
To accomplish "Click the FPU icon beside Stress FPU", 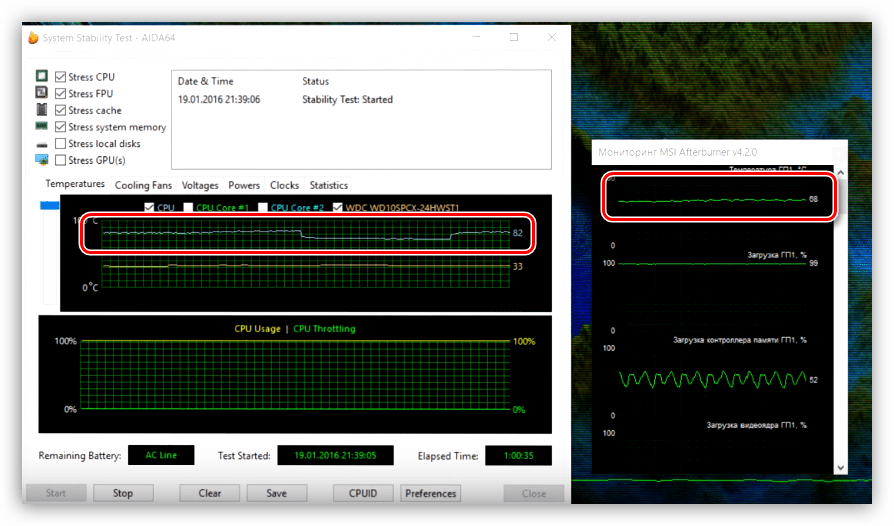I will pyautogui.click(x=42, y=93).
